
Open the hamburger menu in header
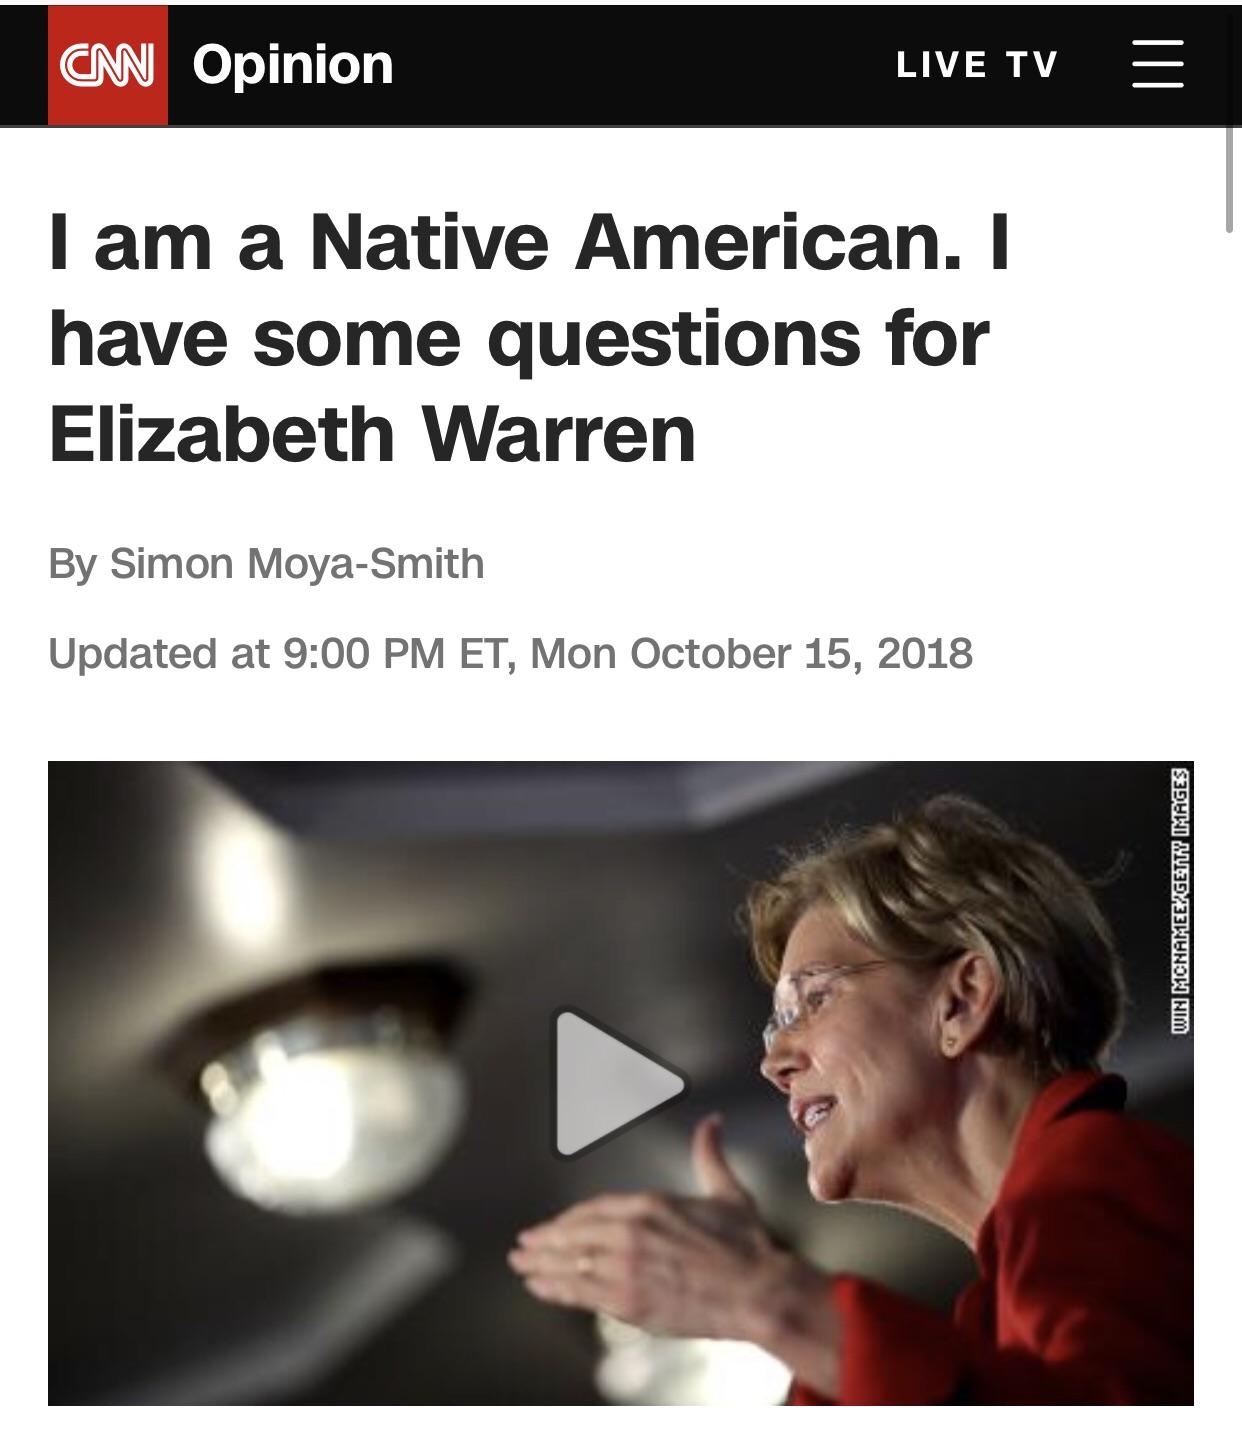(1158, 64)
